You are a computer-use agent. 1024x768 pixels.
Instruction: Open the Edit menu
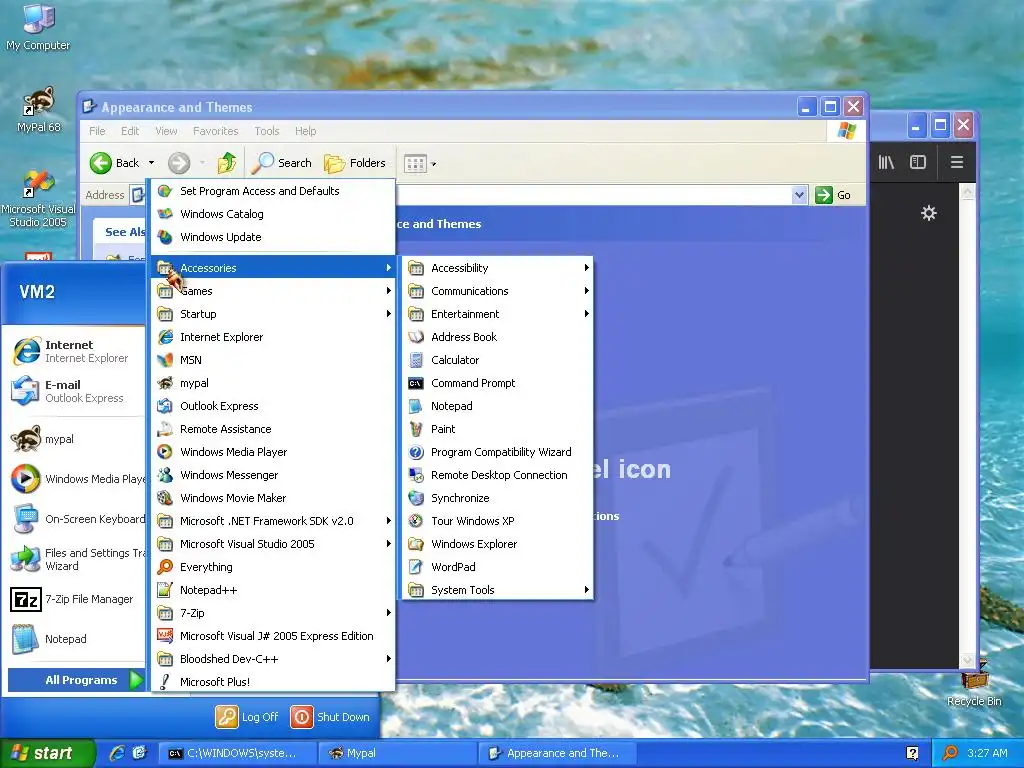(129, 131)
